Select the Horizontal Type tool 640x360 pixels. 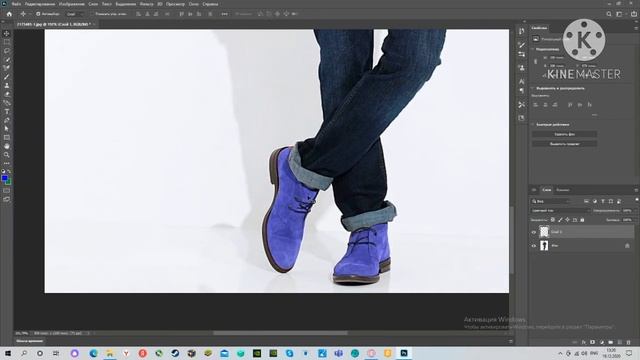tap(7, 111)
